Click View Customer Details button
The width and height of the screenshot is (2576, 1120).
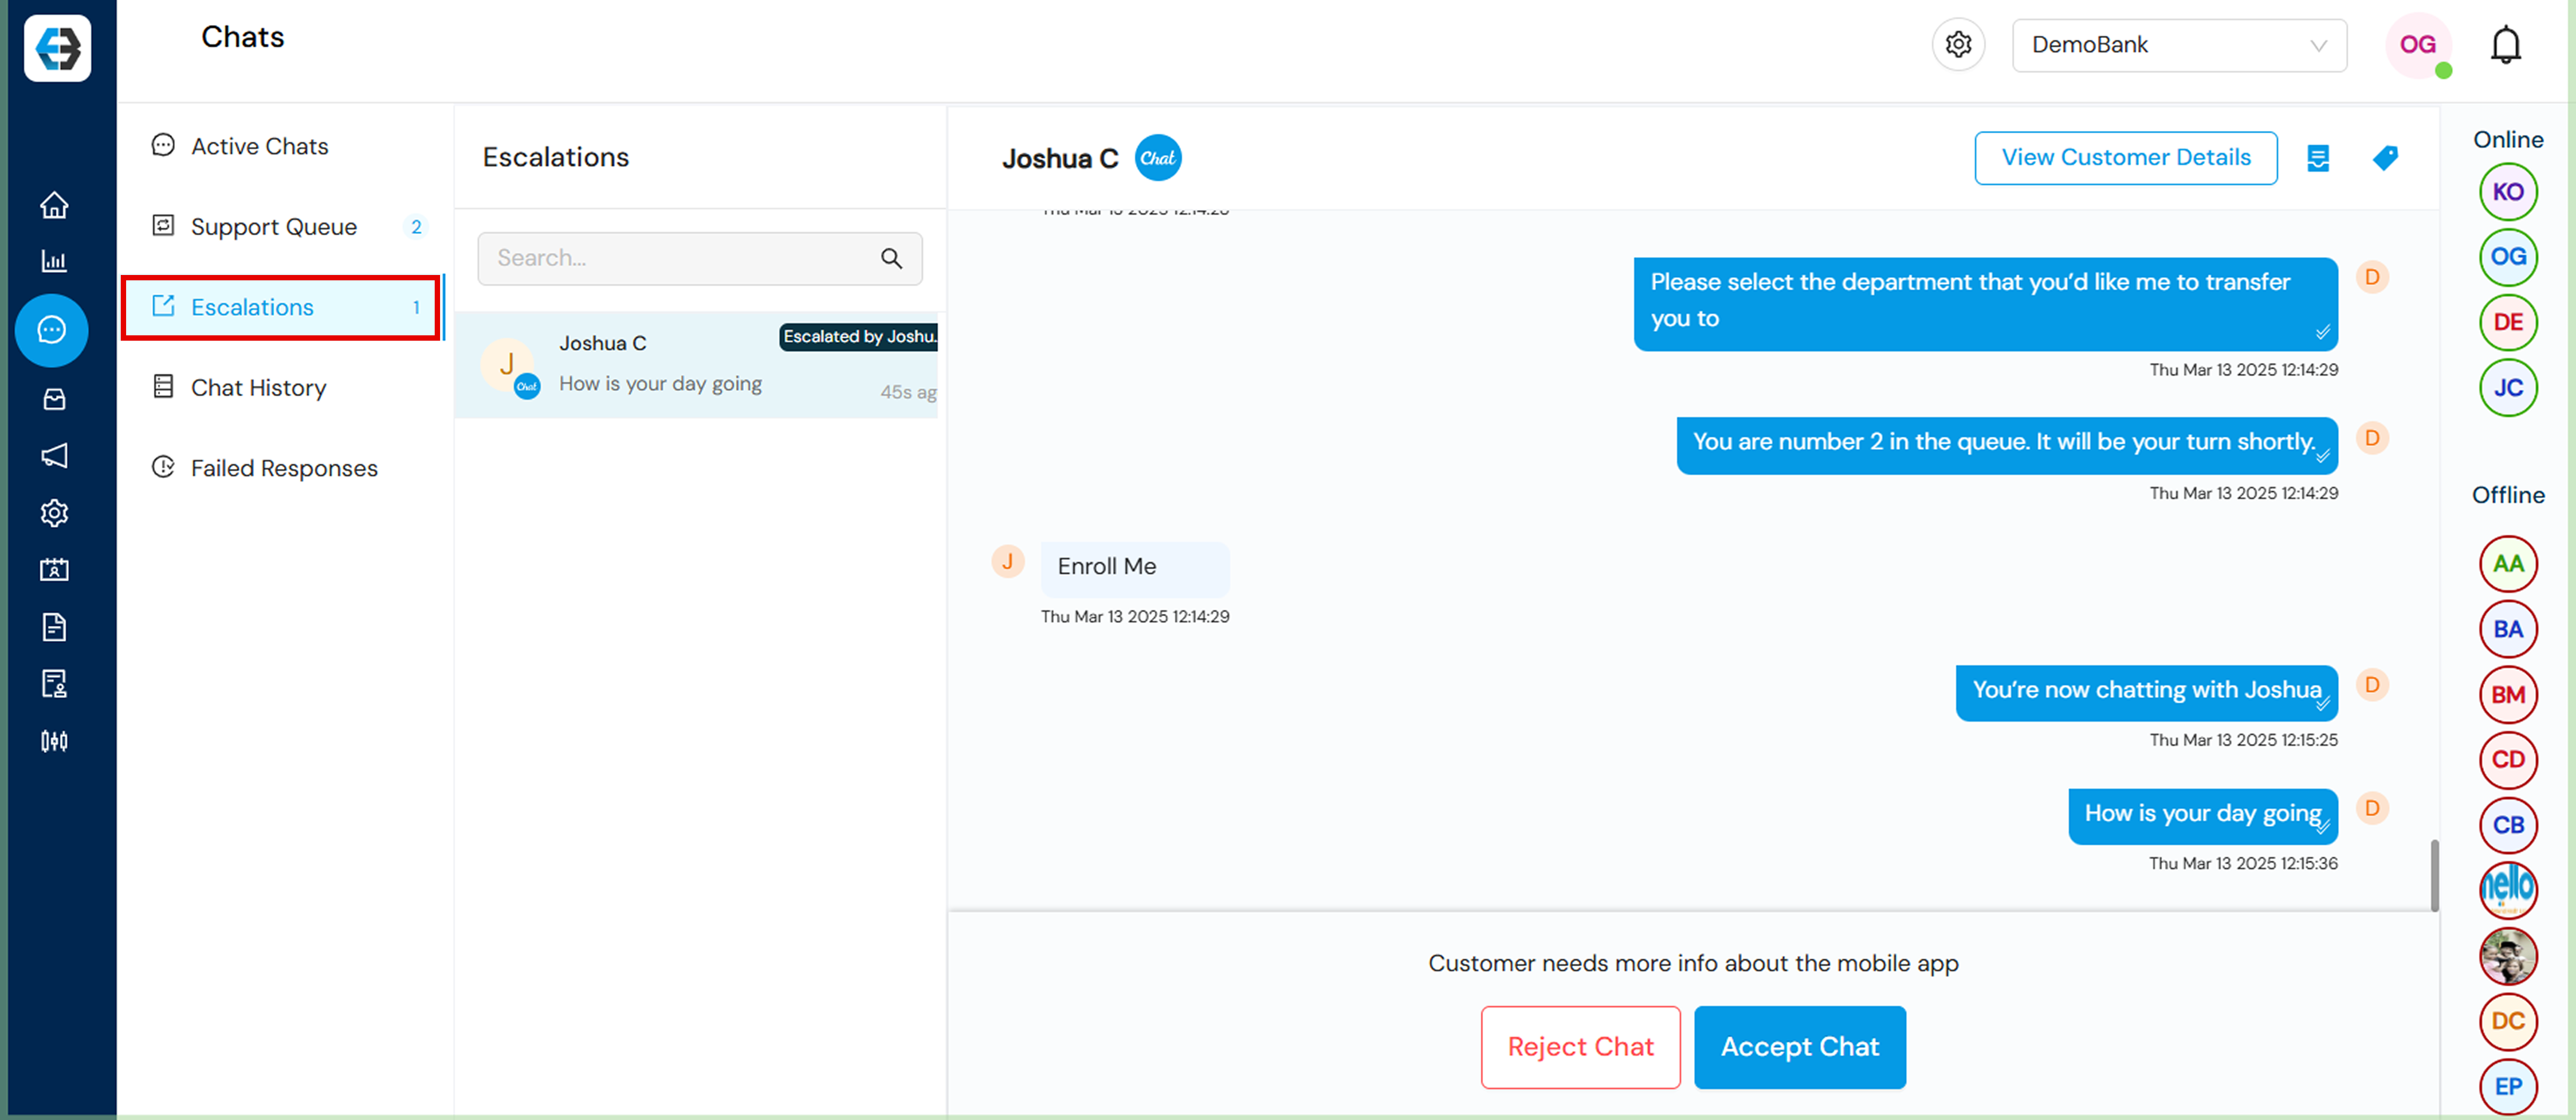[x=2125, y=158]
